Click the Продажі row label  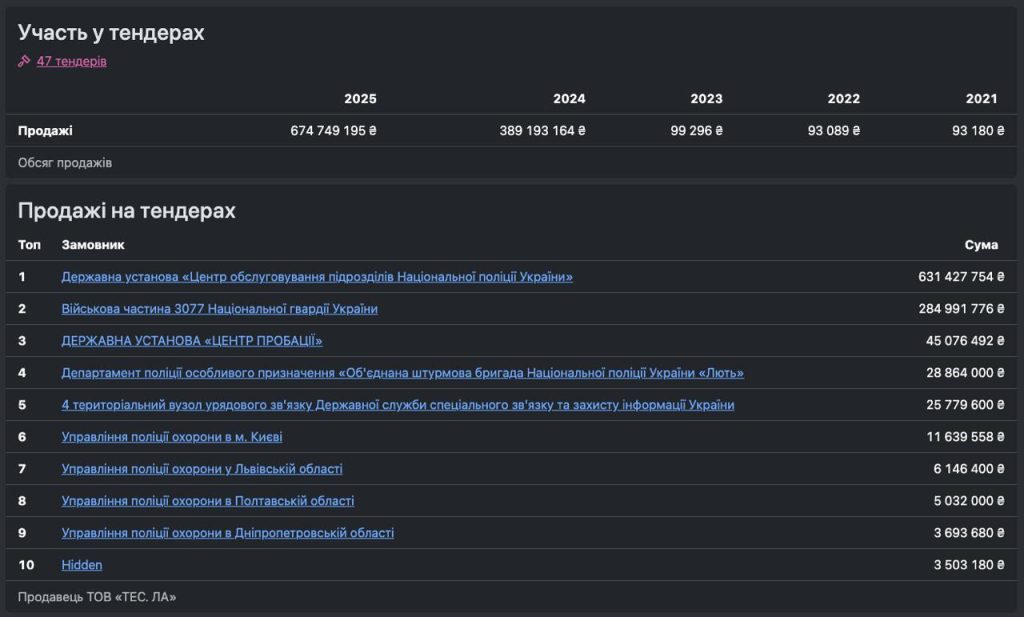click(x=45, y=131)
